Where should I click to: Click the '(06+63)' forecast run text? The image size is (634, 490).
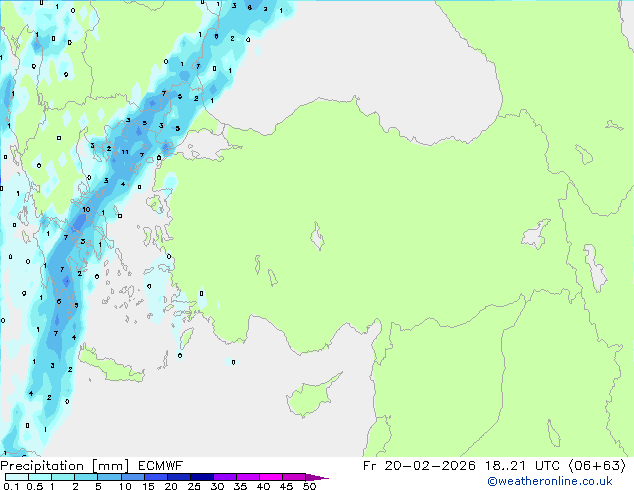[x=597, y=466]
